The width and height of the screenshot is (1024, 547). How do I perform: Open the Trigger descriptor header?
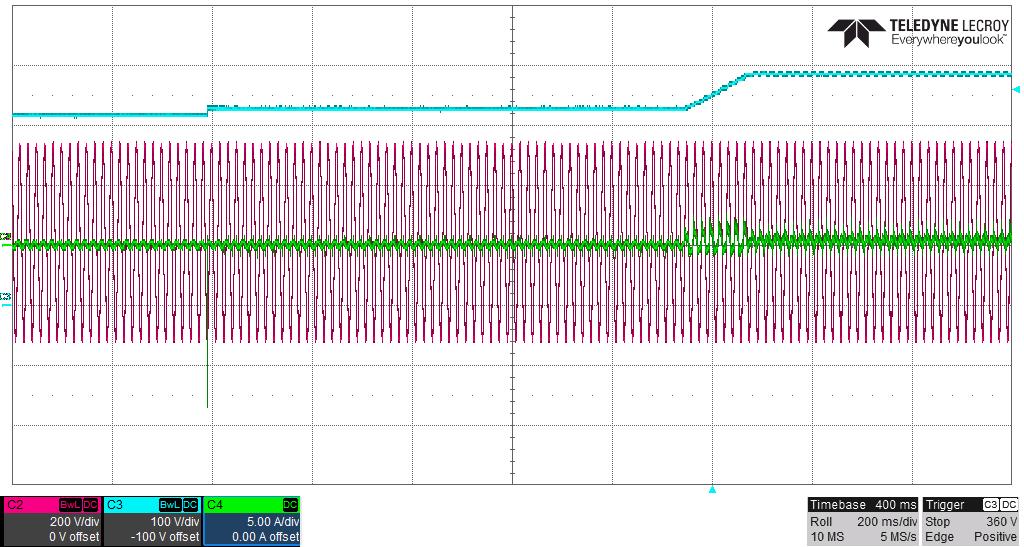[x=946, y=505]
